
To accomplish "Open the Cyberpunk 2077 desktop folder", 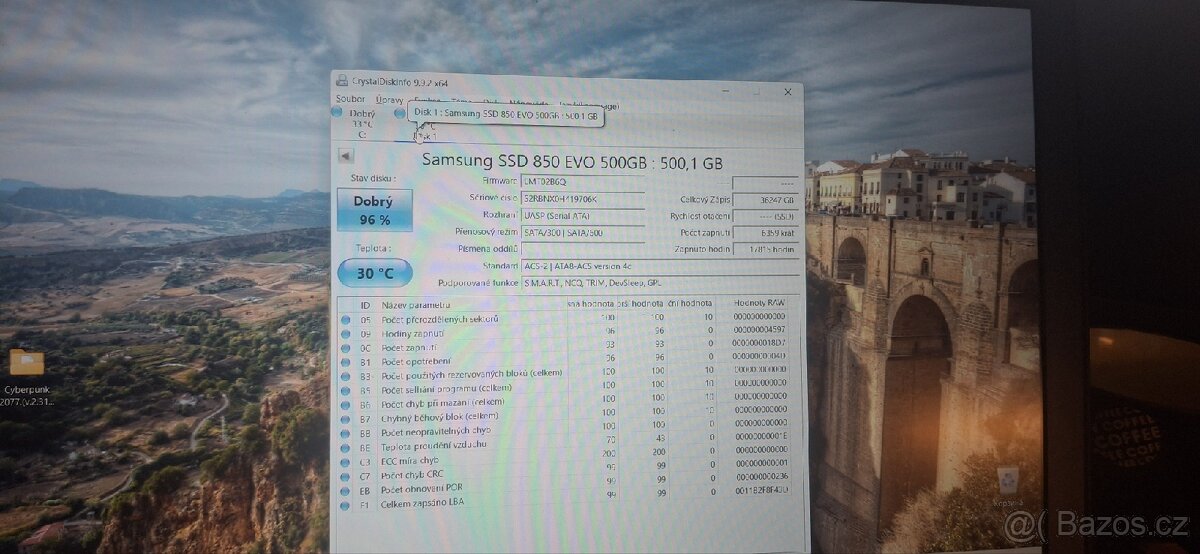I will click(28, 375).
